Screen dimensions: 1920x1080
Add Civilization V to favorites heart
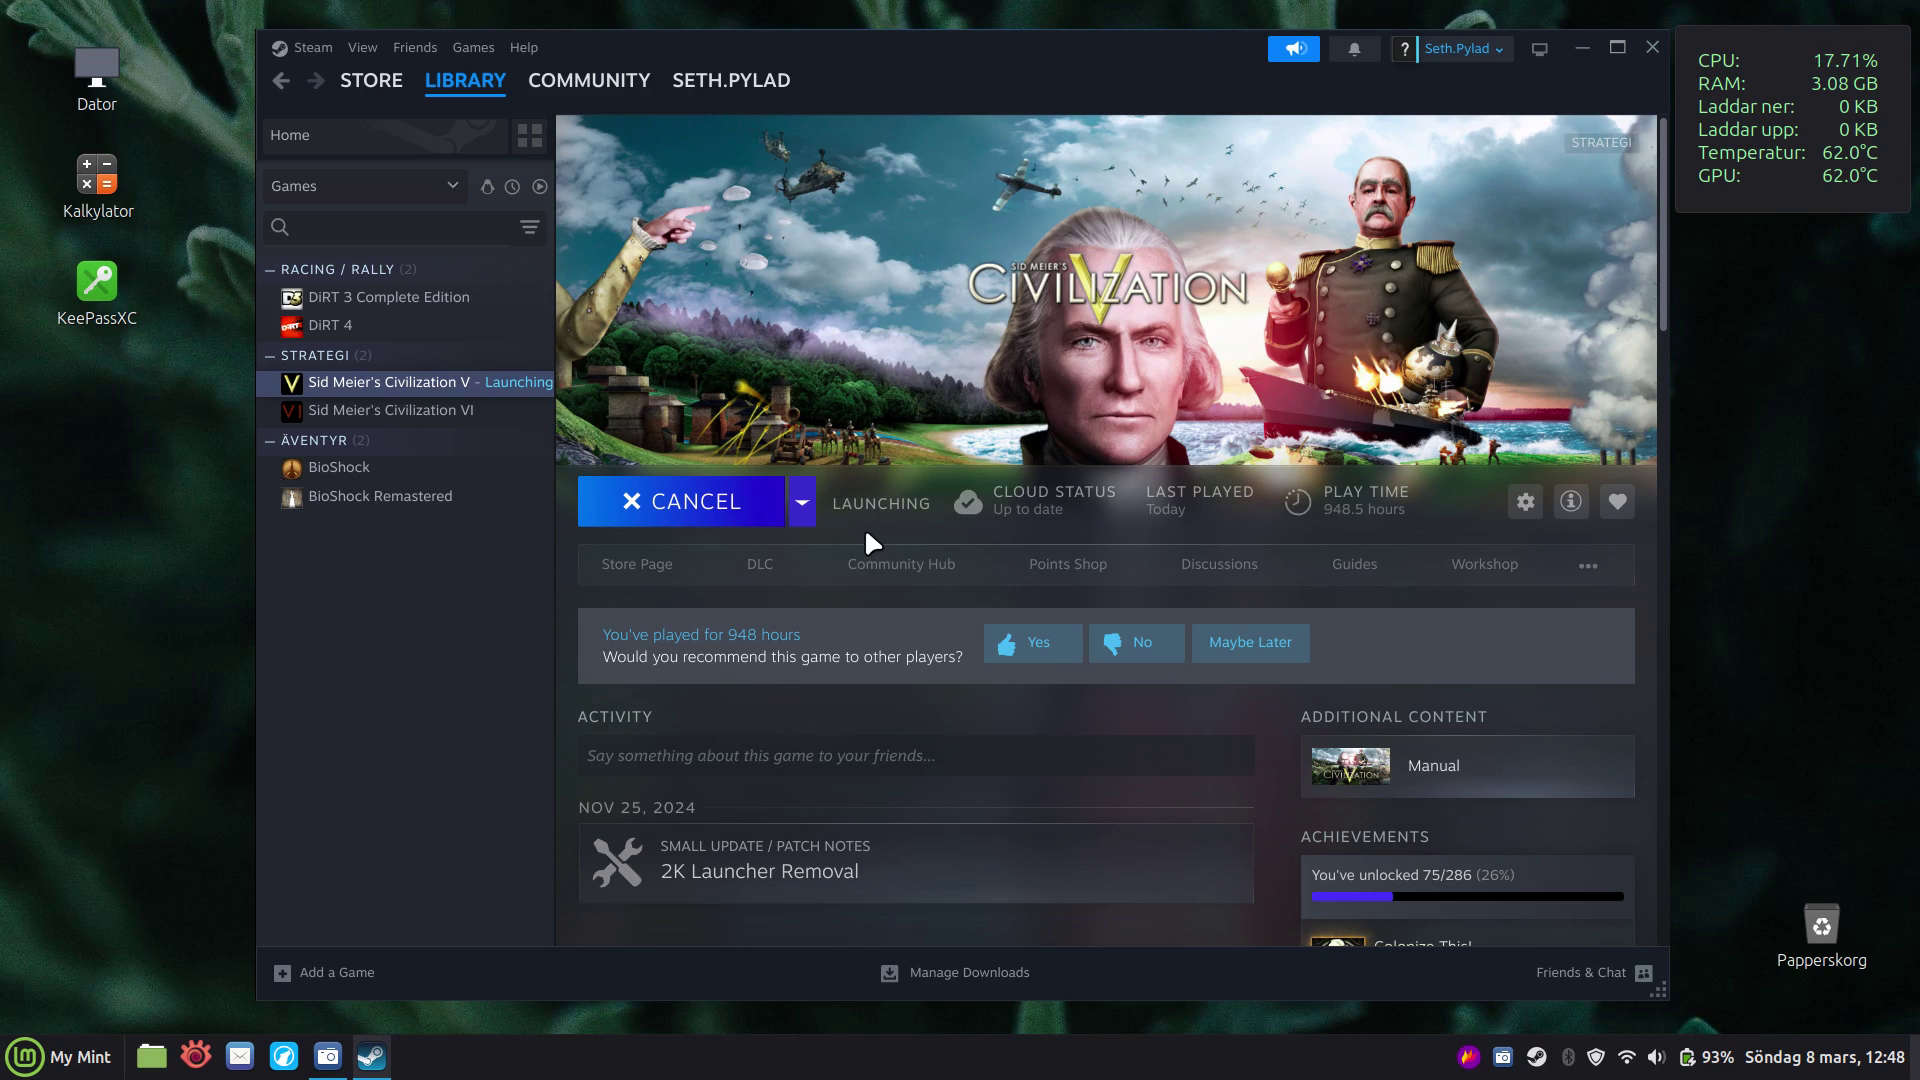[x=1617, y=502]
